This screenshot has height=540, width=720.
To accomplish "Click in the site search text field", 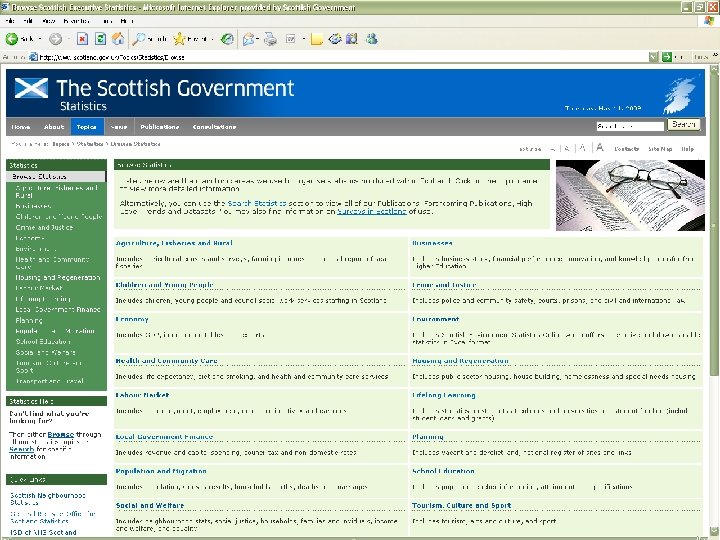I will pyautogui.click(x=630, y=125).
